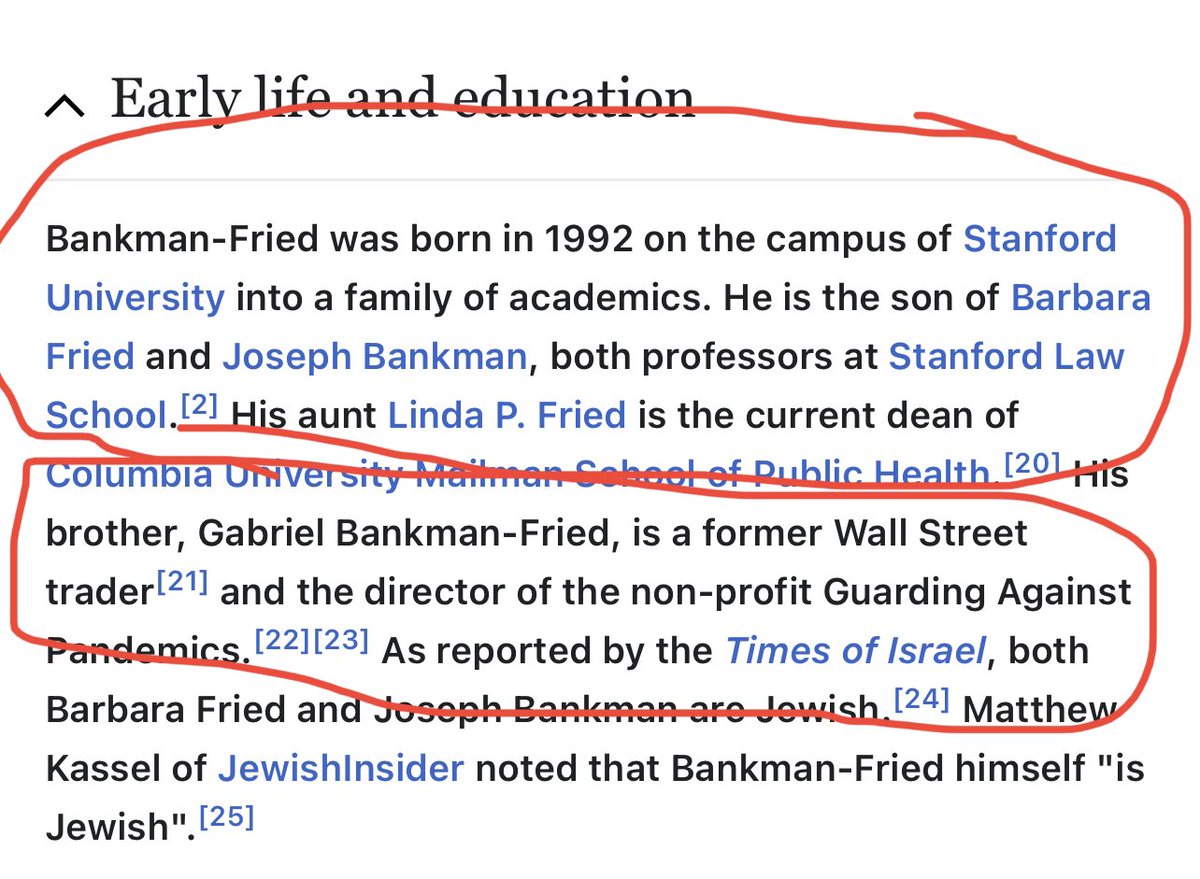Click the Guarding Against Pandemics text
1200x879 pixels.
[x=977, y=592]
